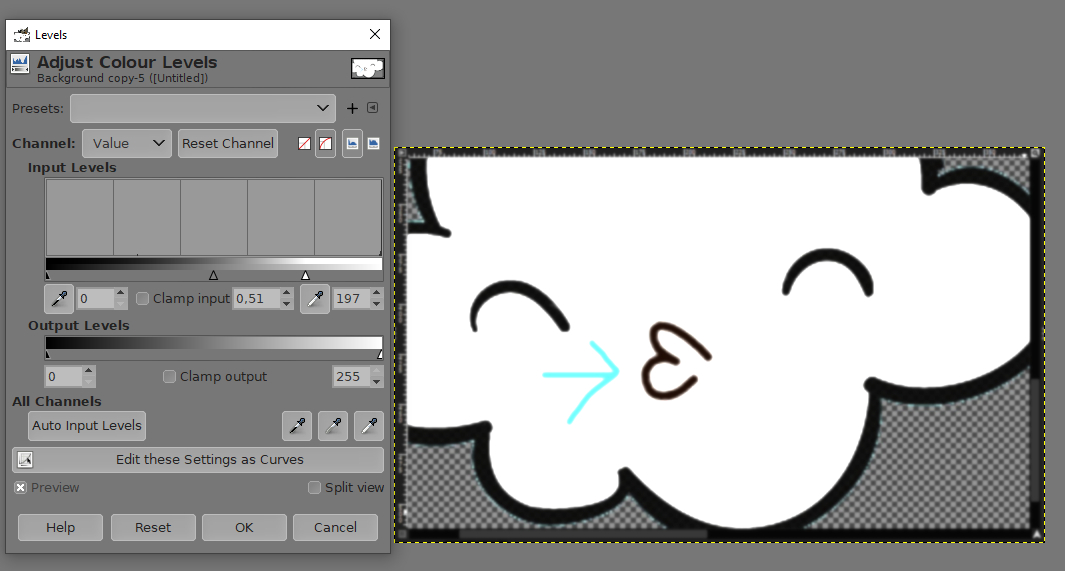Select perceptual adjustment mode icon
This screenshot has height=571, width=1065.
(x=325, y=143)
